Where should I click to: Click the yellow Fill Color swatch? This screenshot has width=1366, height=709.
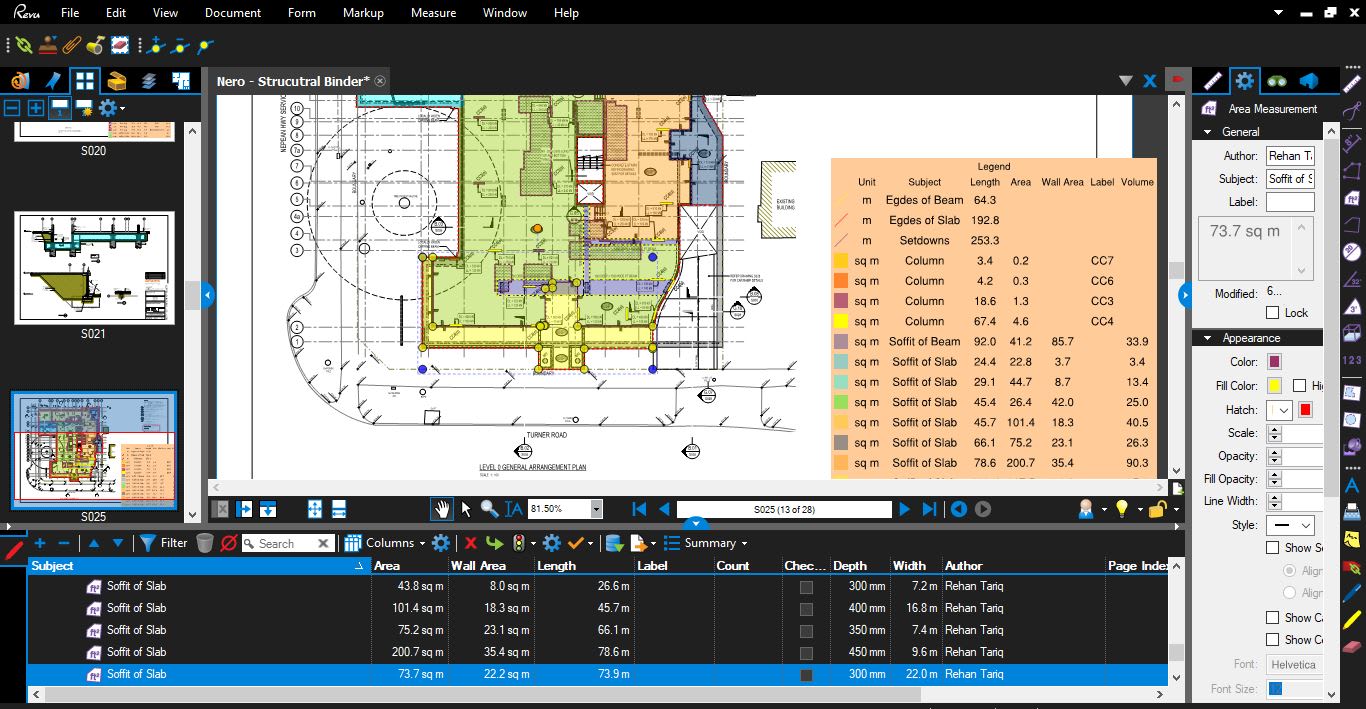click(1275, 386)
